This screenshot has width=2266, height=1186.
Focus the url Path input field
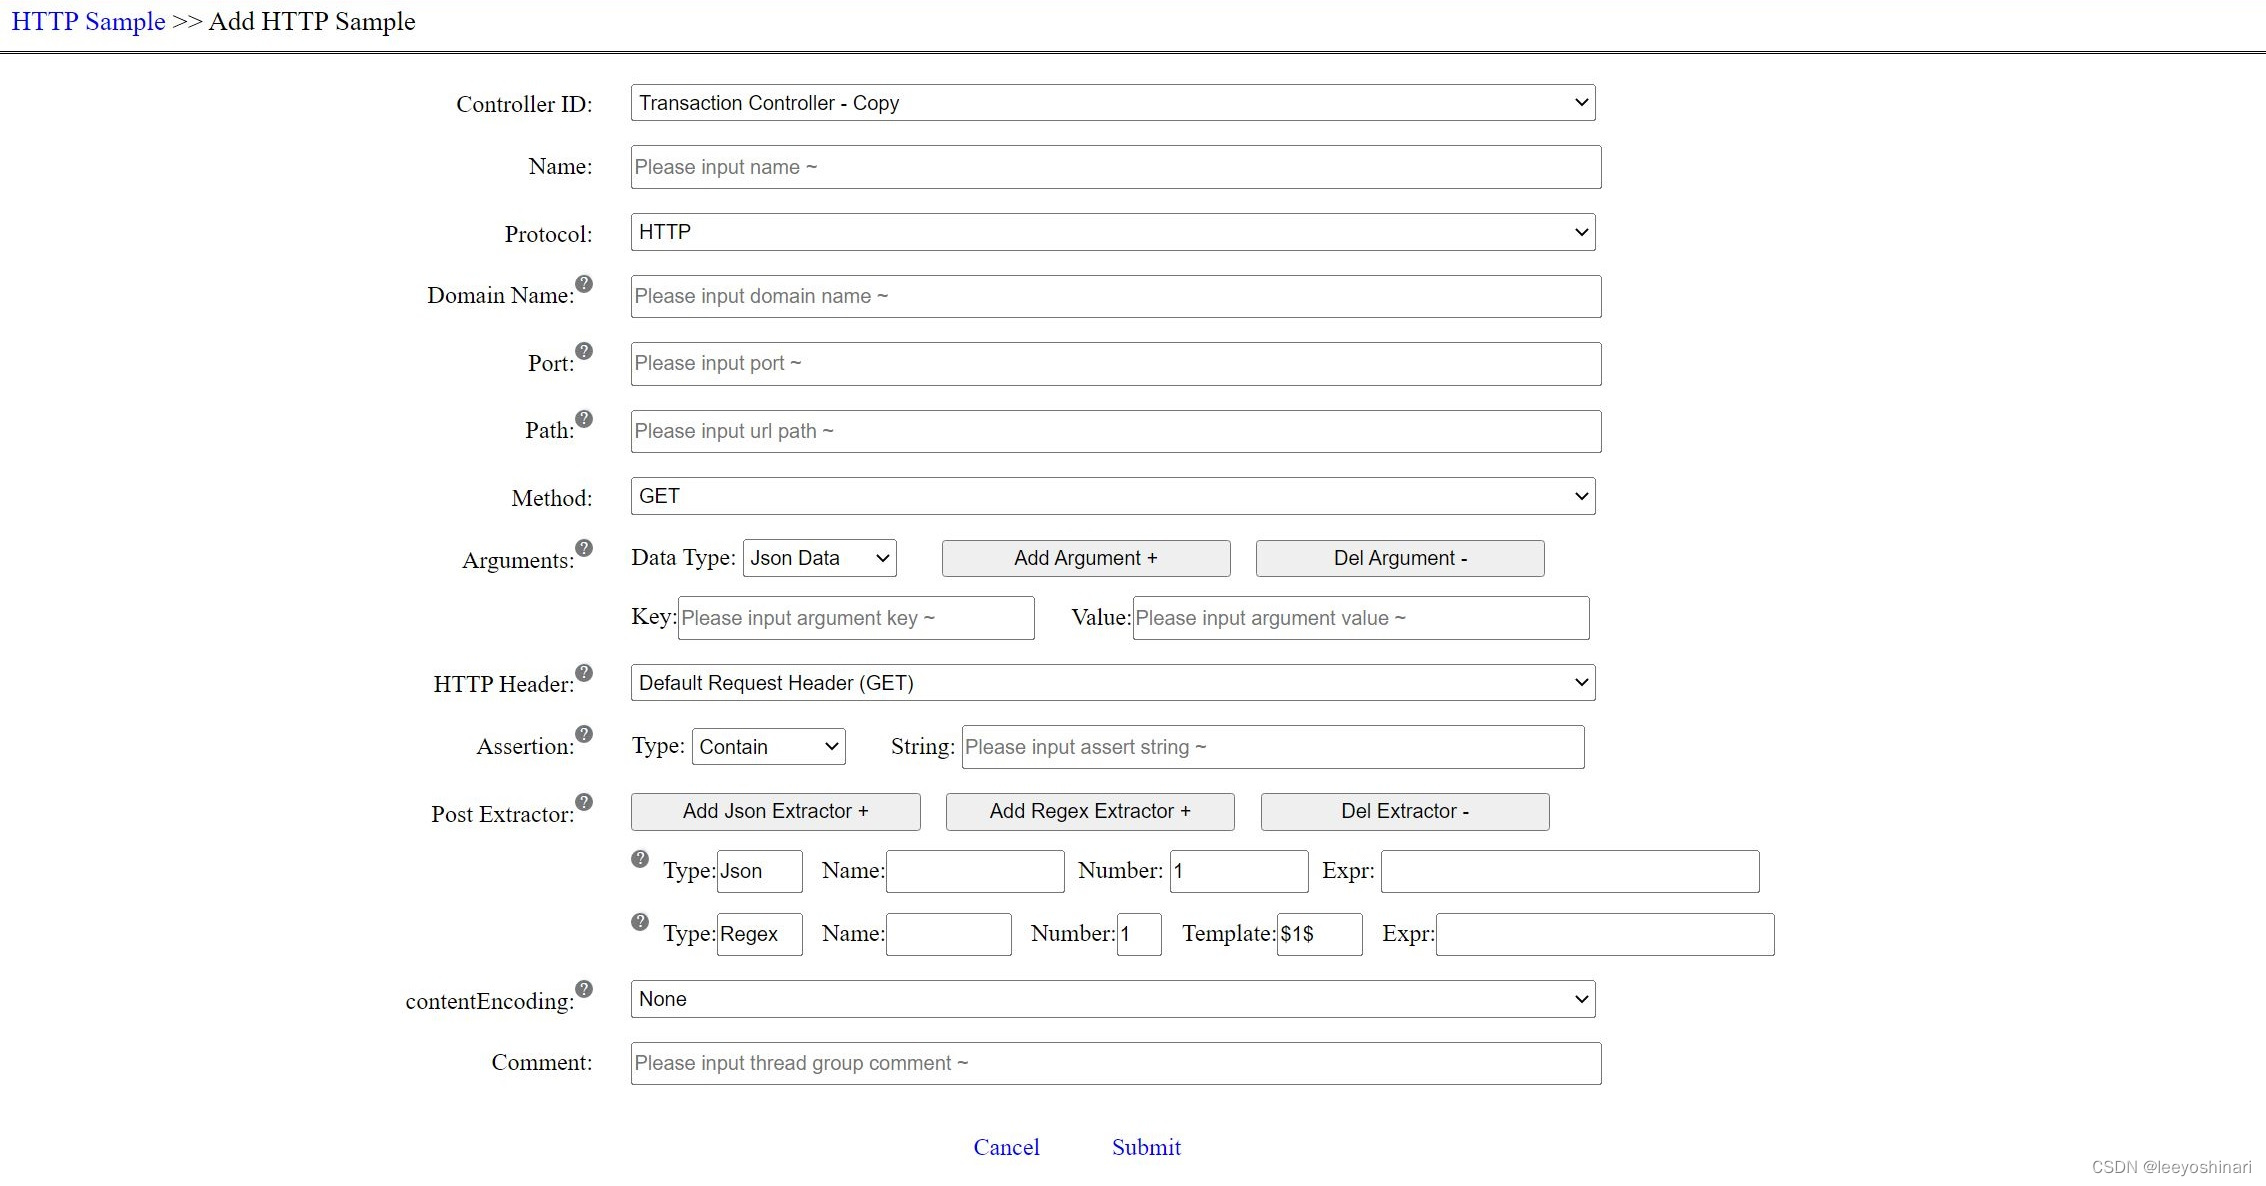(x=1116, y=432)
